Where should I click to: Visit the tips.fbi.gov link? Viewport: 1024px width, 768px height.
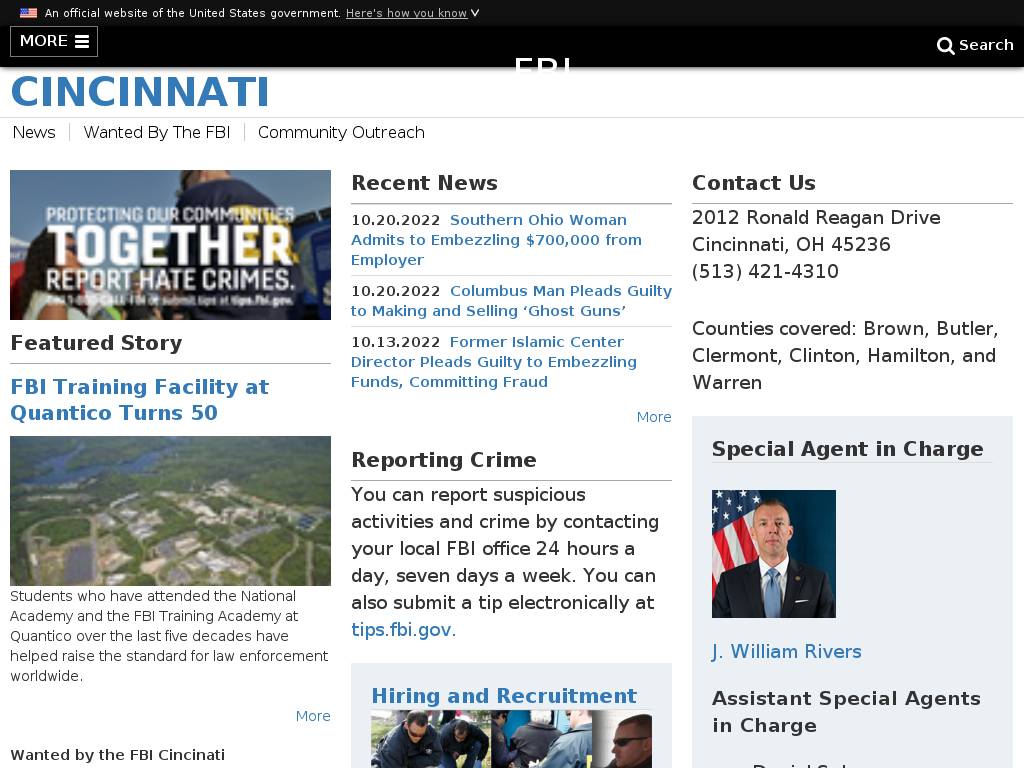[x=402, y=630]
